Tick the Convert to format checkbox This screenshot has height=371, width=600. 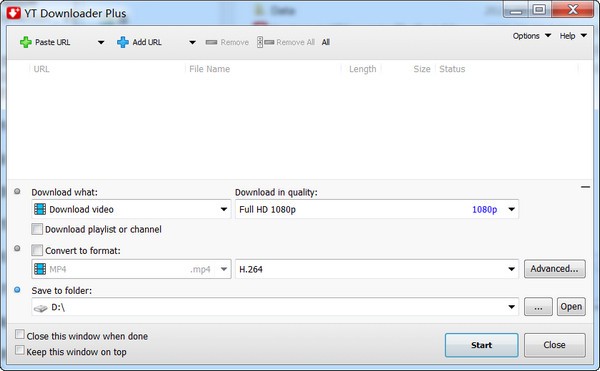pos(37,251)
